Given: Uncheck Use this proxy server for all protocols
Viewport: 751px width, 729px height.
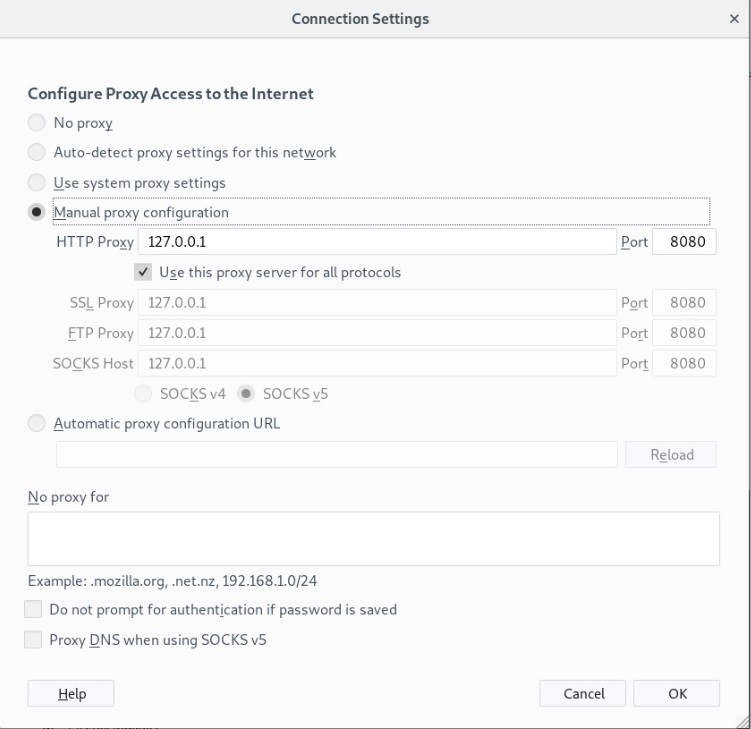Looking at the screenshot, I should [x=144, y=272].
